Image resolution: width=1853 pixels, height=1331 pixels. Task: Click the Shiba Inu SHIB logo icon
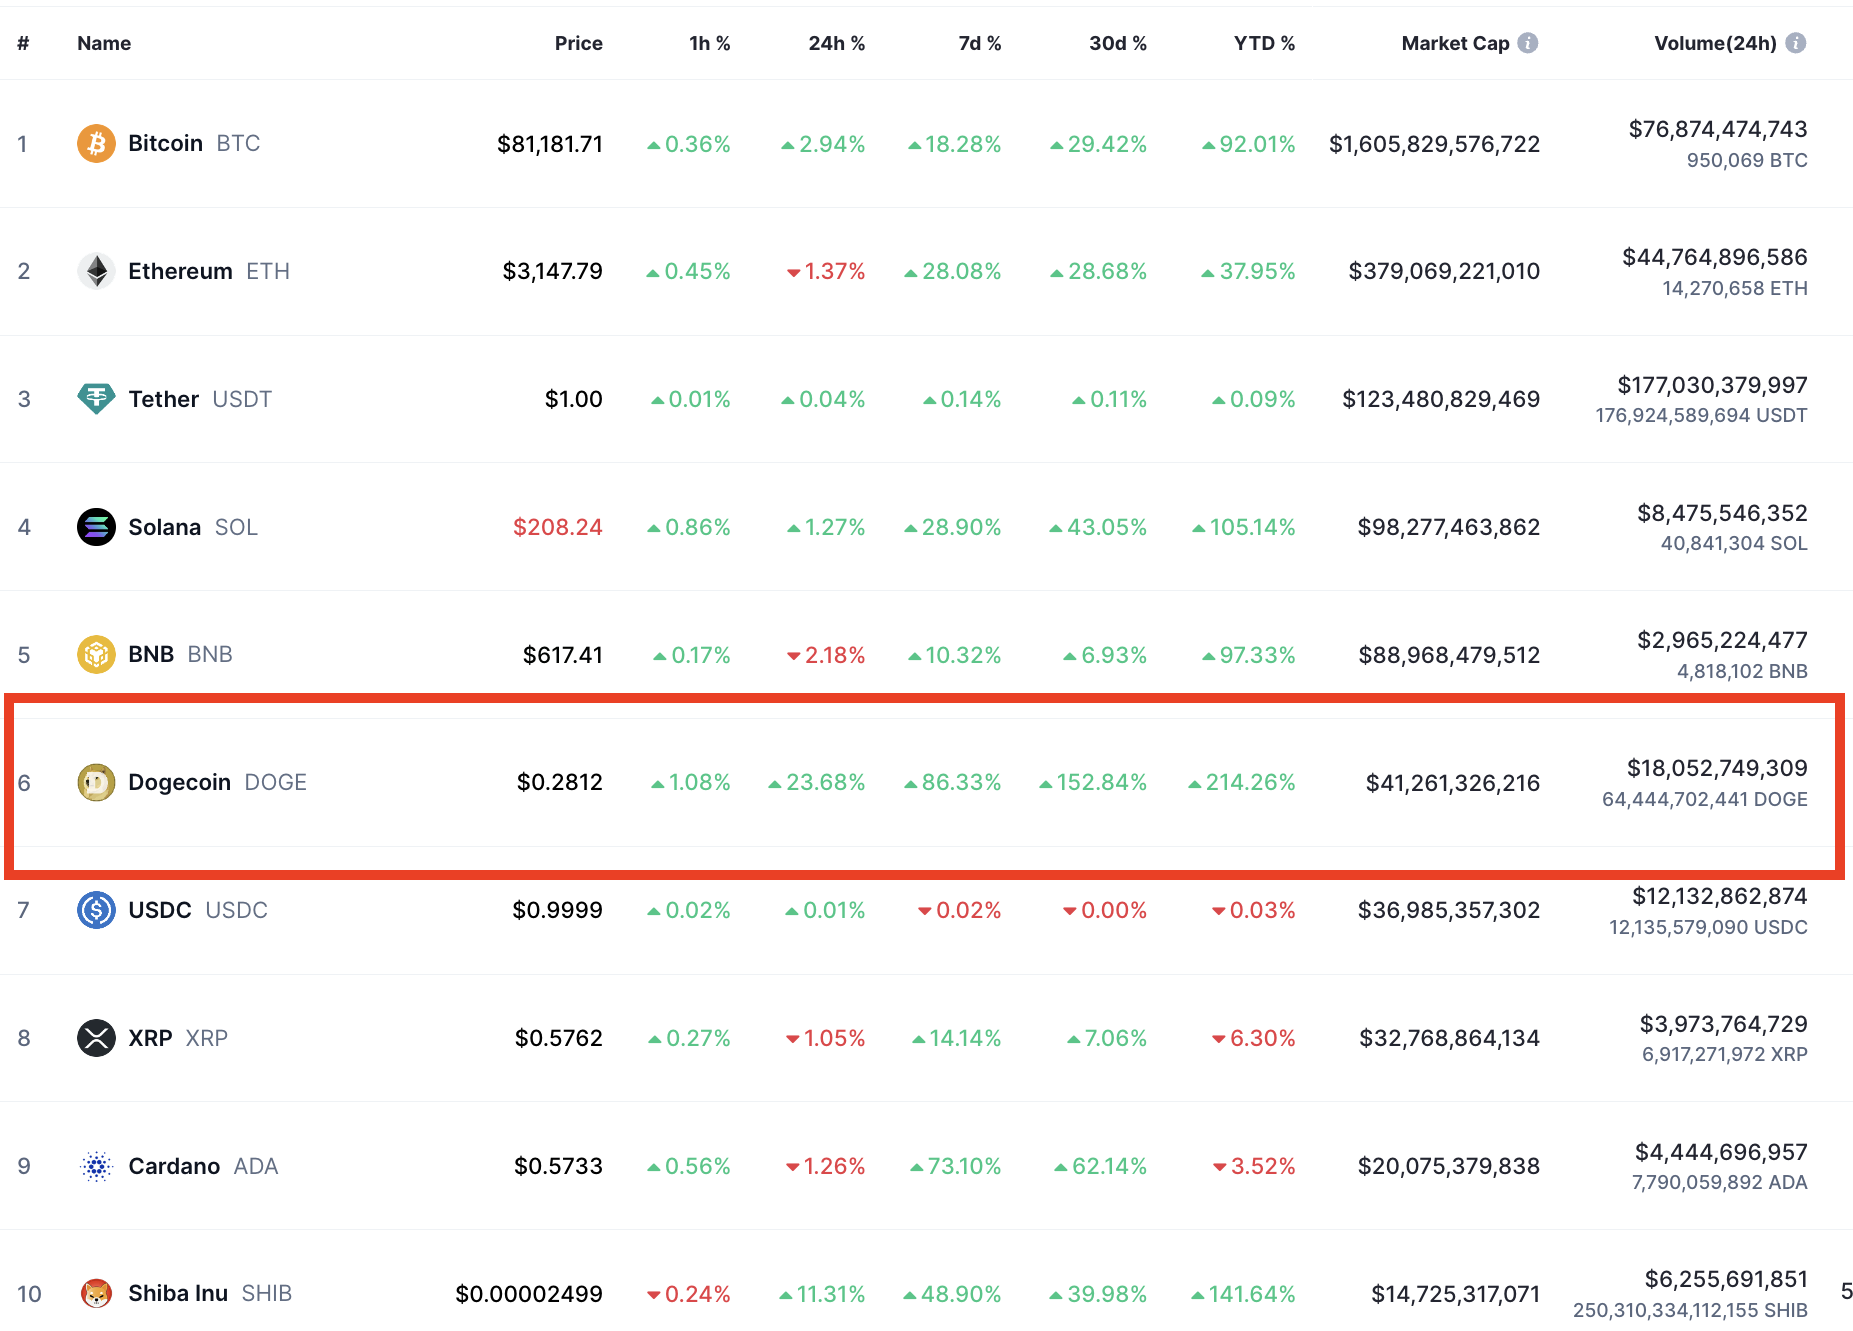point(96,1293)
